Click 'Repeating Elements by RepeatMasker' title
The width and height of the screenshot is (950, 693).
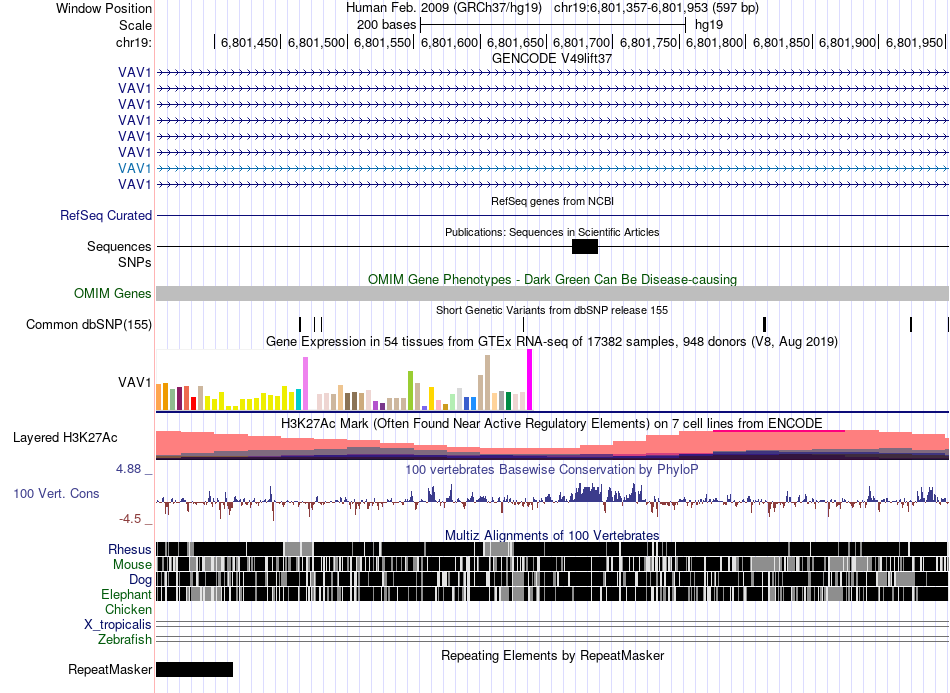coord(552,655)
